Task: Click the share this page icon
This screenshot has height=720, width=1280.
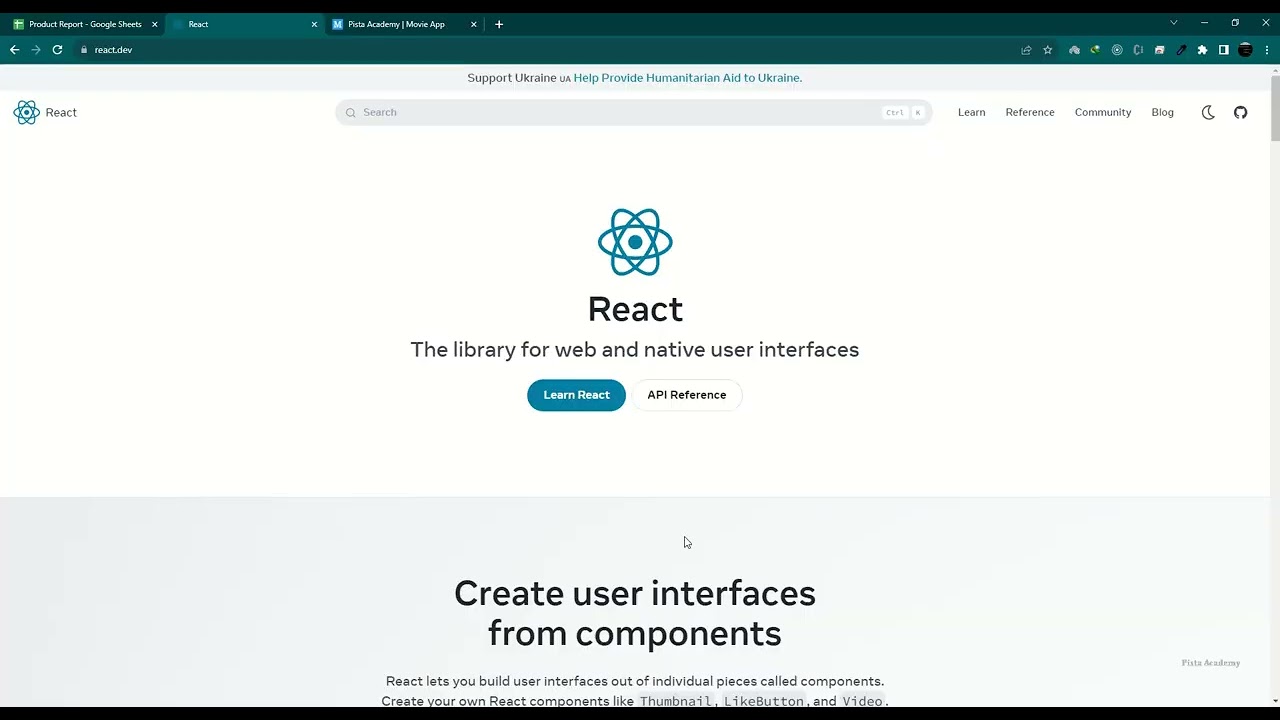Action: [x=1026, y=50]
